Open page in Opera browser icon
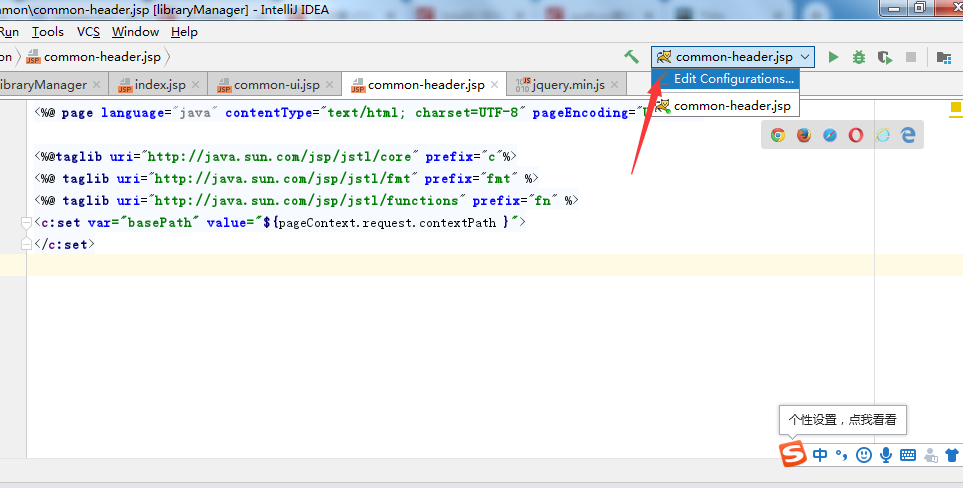 coord(856,135)
